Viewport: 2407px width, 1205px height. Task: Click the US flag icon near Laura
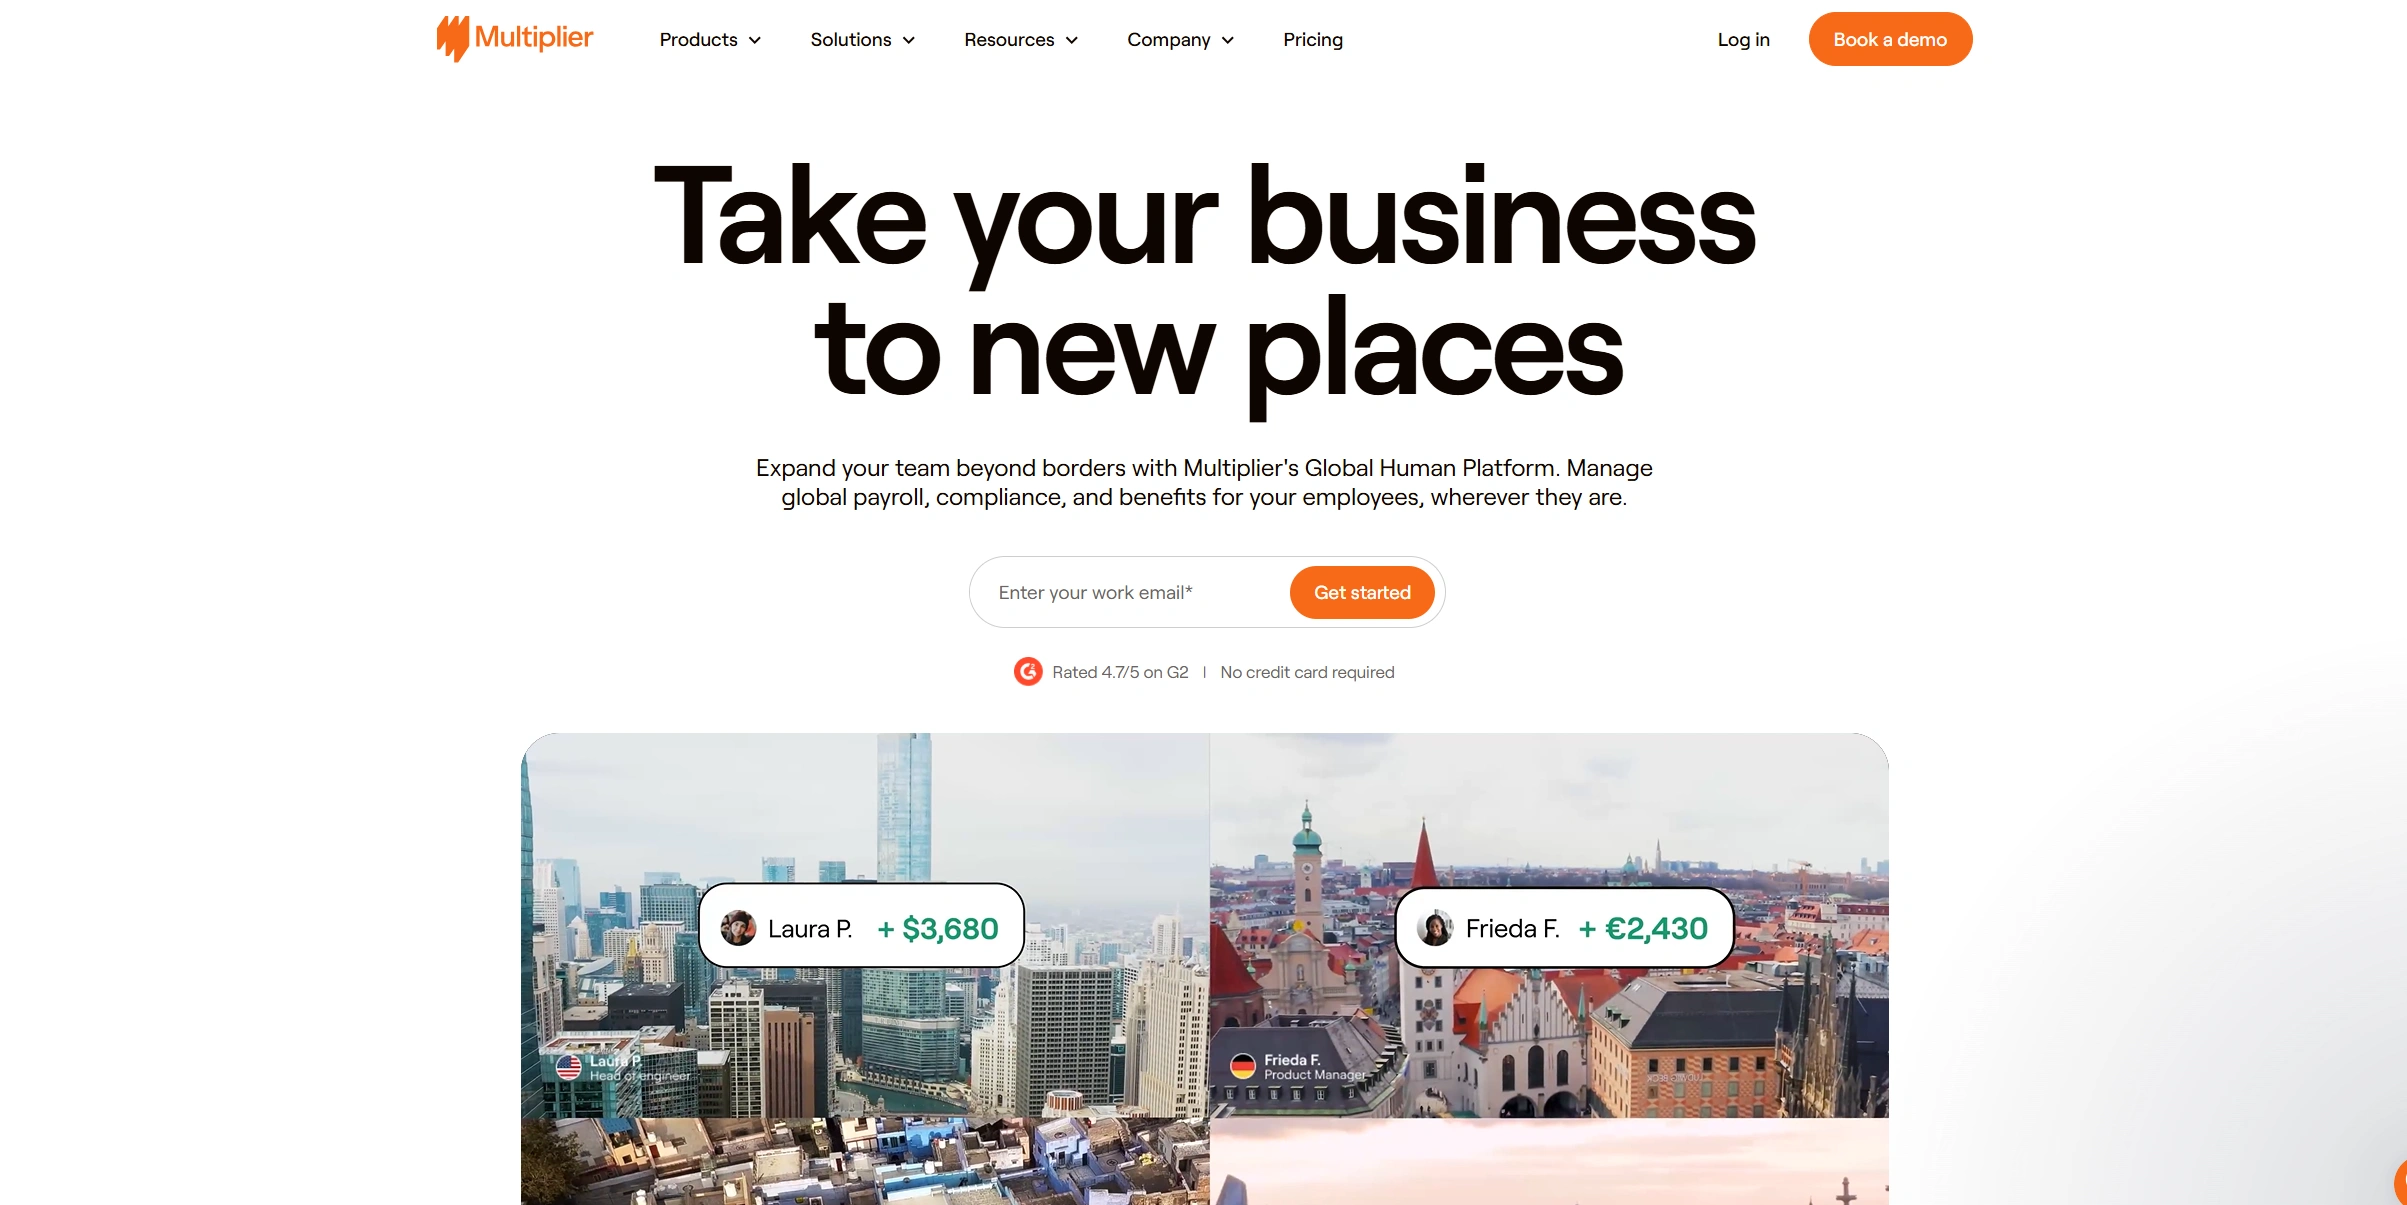(x=569, y=1067)
